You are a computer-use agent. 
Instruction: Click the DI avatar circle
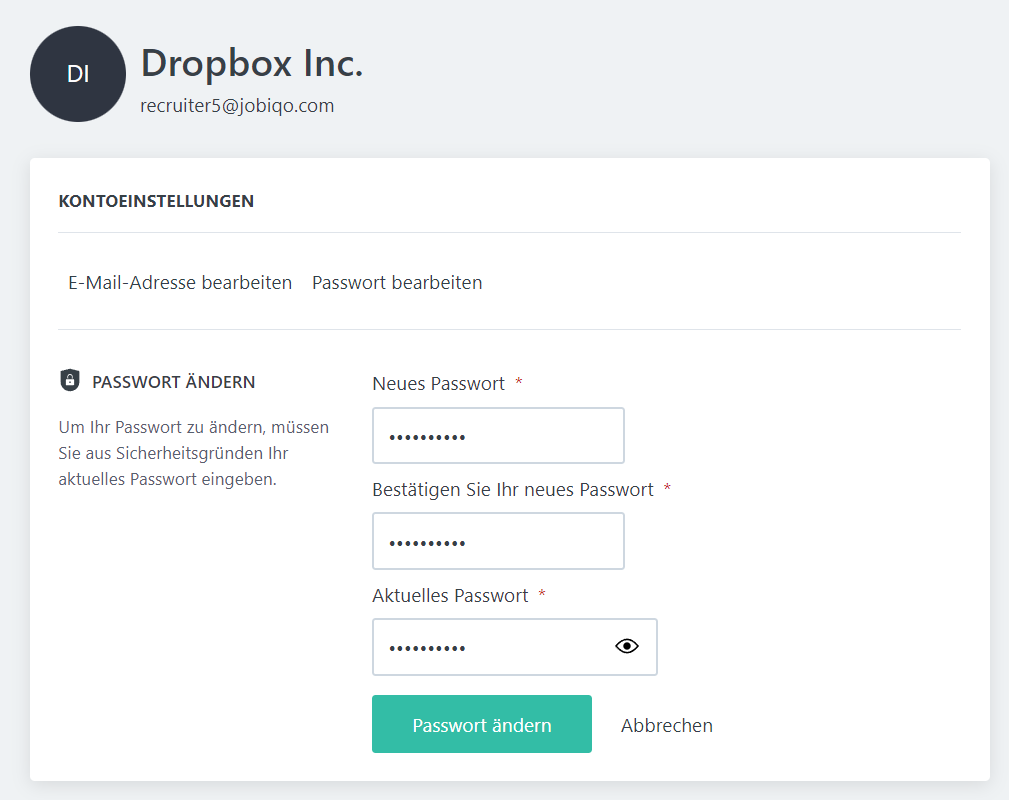pos(78,74)
